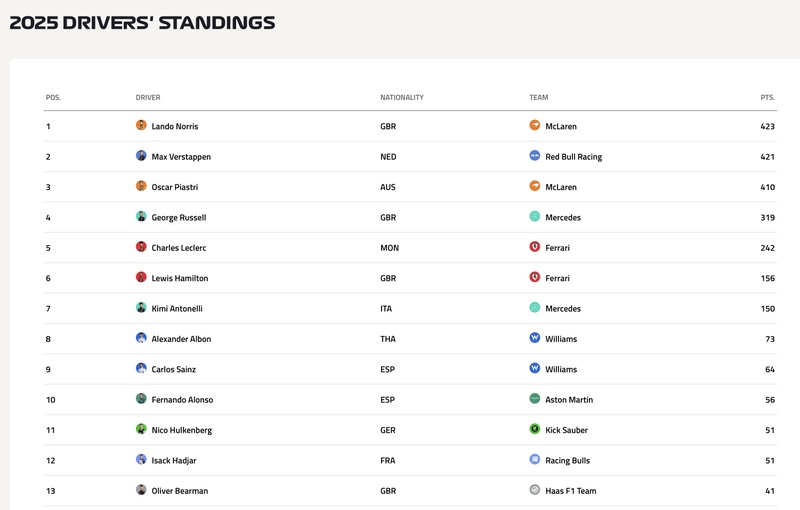
Task: Click Oscar Piastri's driver avatar icon
Action: (141, 186)
